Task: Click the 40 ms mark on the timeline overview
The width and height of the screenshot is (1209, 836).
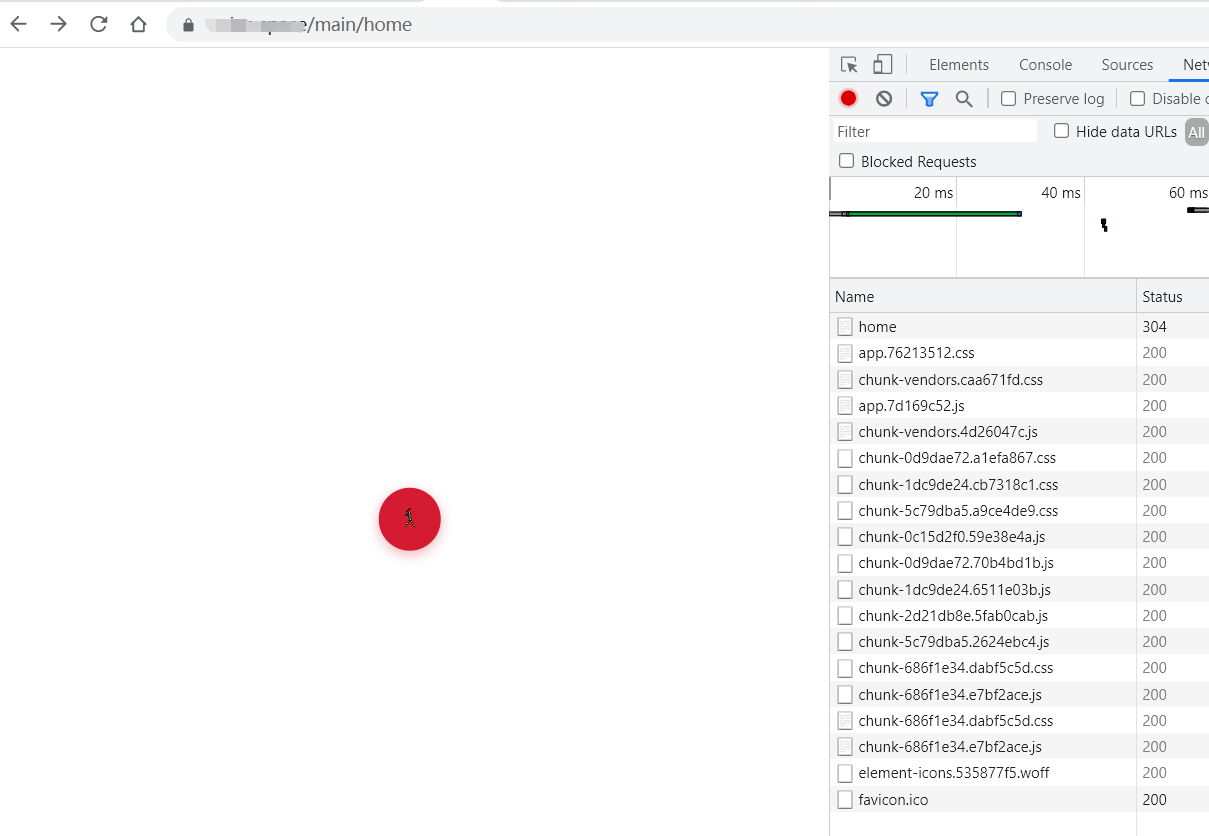Action: point(1061,193)
